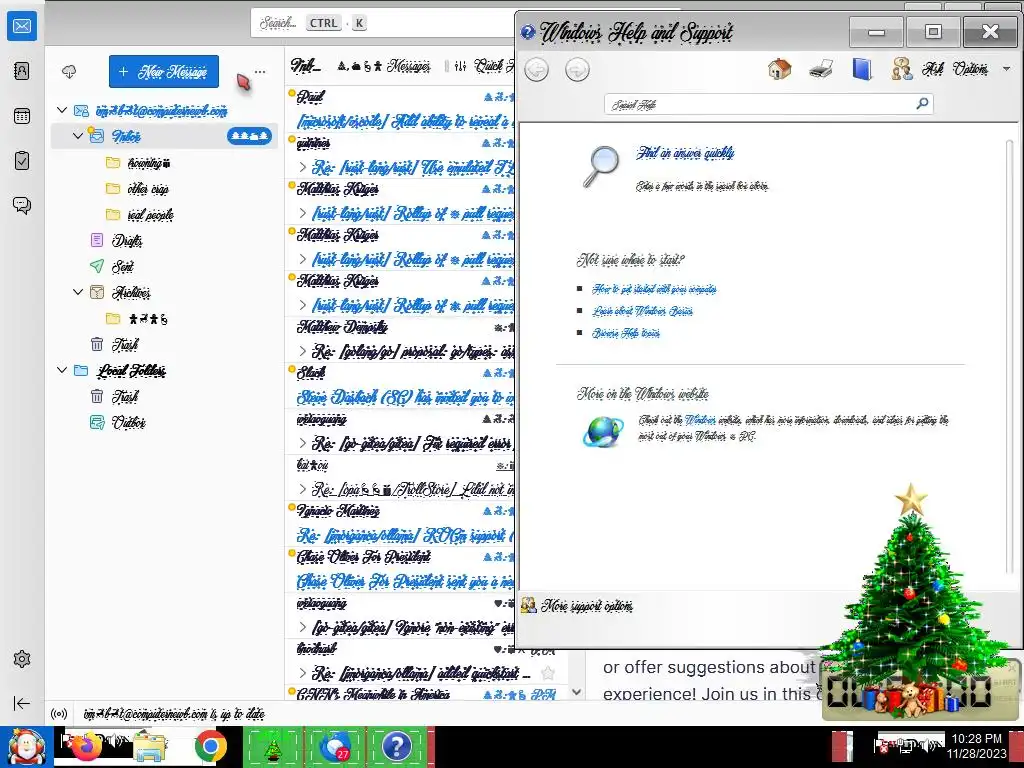Screen dimensions: 1024x768
Task: Collapse the Archives folder subtree
Action: pyautogui.click(x=78, y=292)
